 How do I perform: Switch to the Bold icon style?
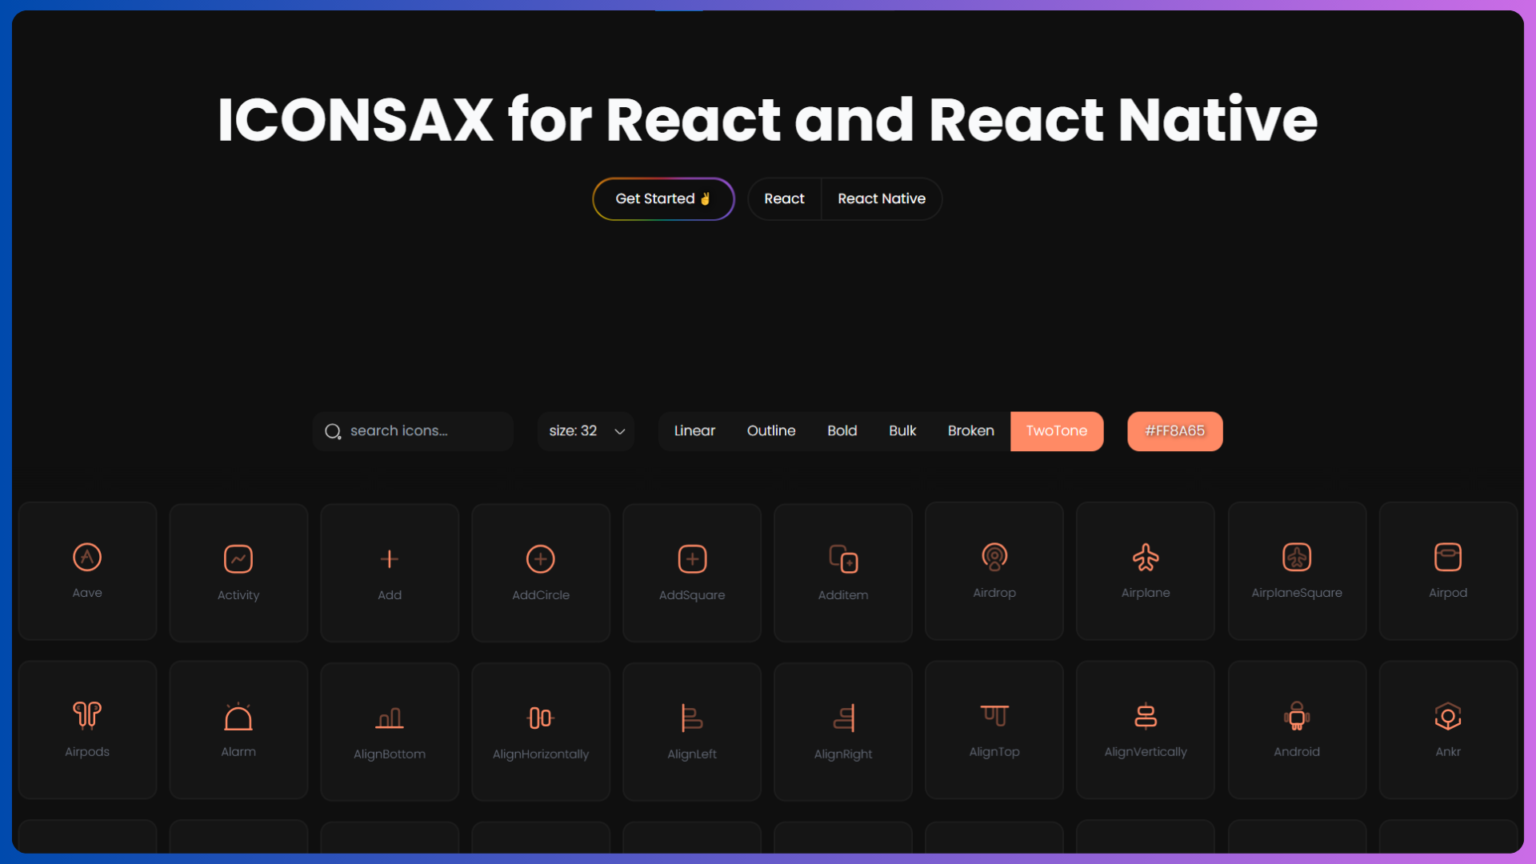pos(842,430)
